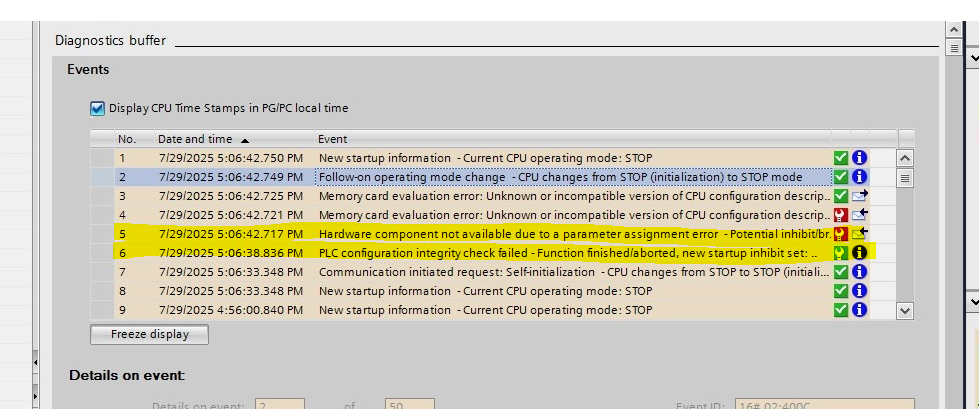Click timestamp 7/29/2025 5:06:42.725 PM
The image size is (979, 409).
click(x=230, y=196)
